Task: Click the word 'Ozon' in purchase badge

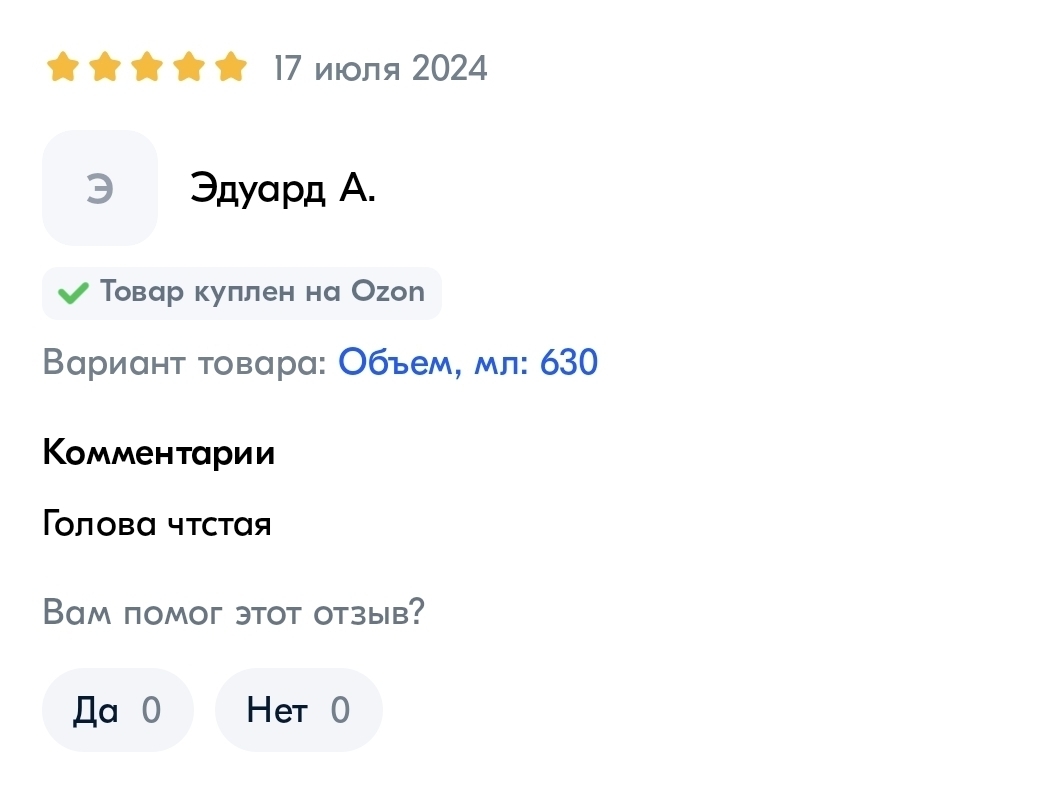Action: pyautogui.click(x=388, y=293)
